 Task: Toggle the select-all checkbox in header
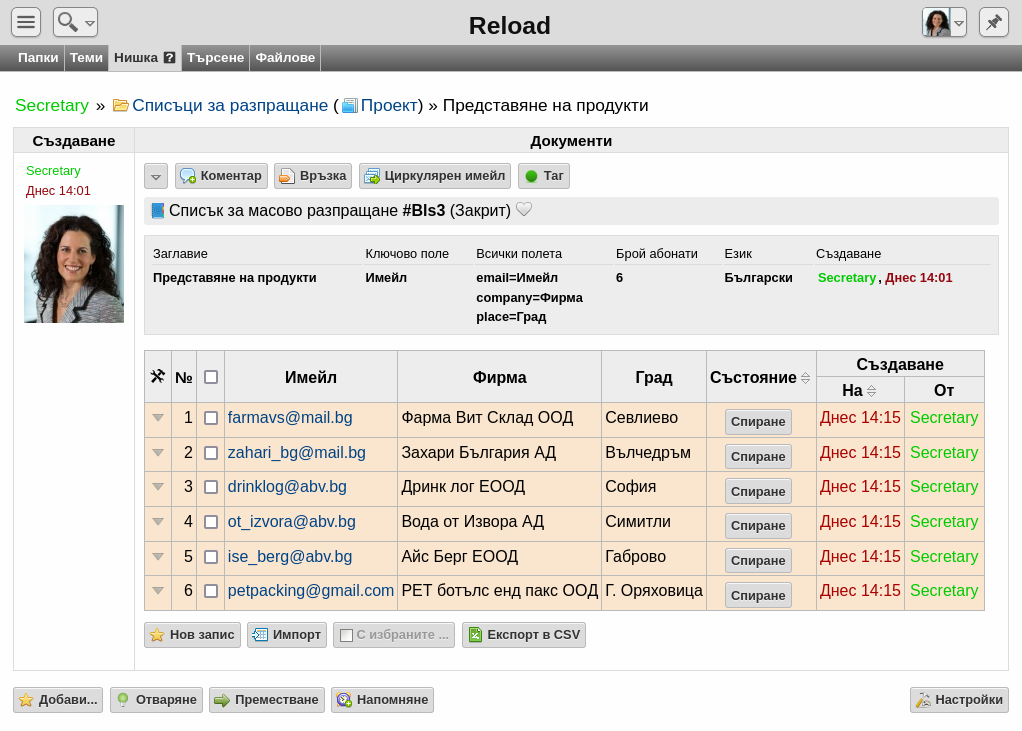(211, 377)
